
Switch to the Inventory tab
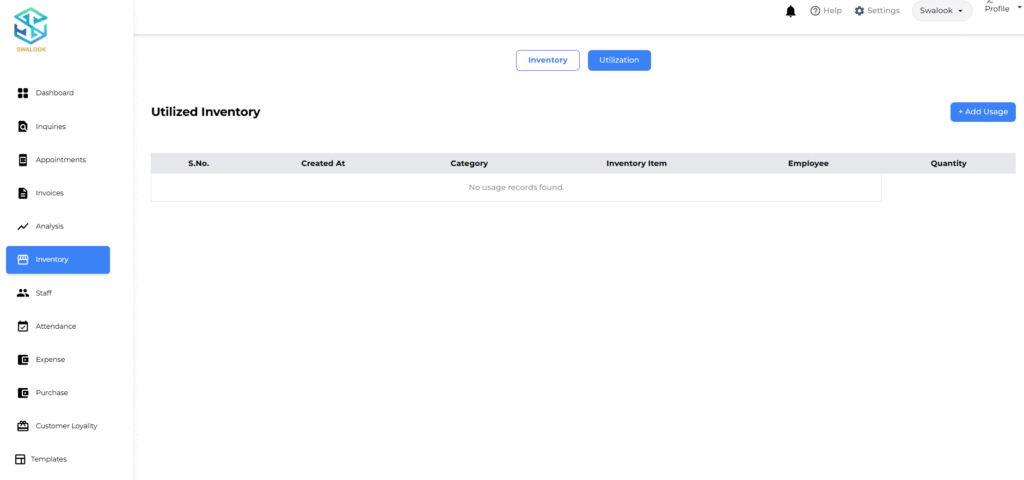point(548,60)
